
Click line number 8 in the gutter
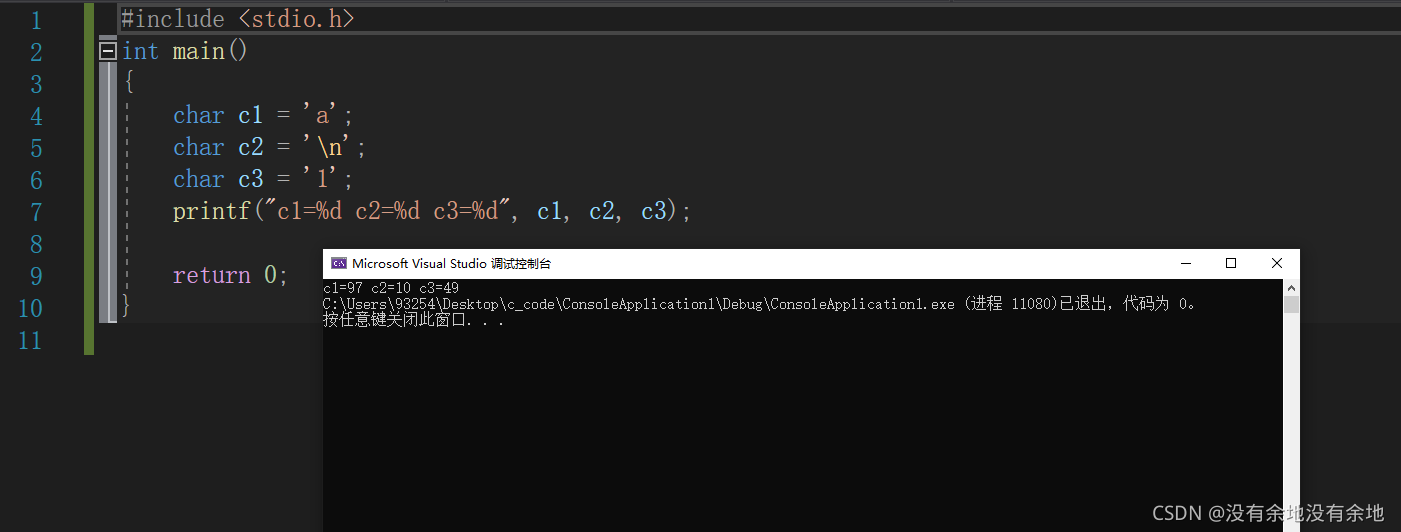click(x=36, y=244)
